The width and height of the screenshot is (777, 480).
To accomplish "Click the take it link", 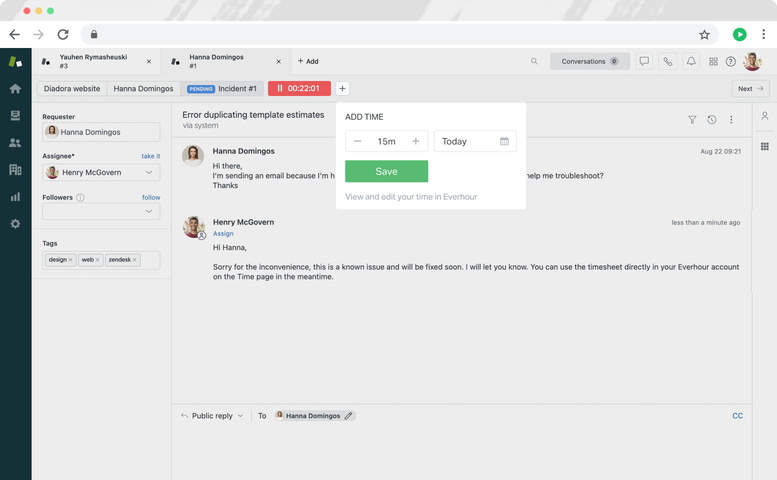I will 151,156.
